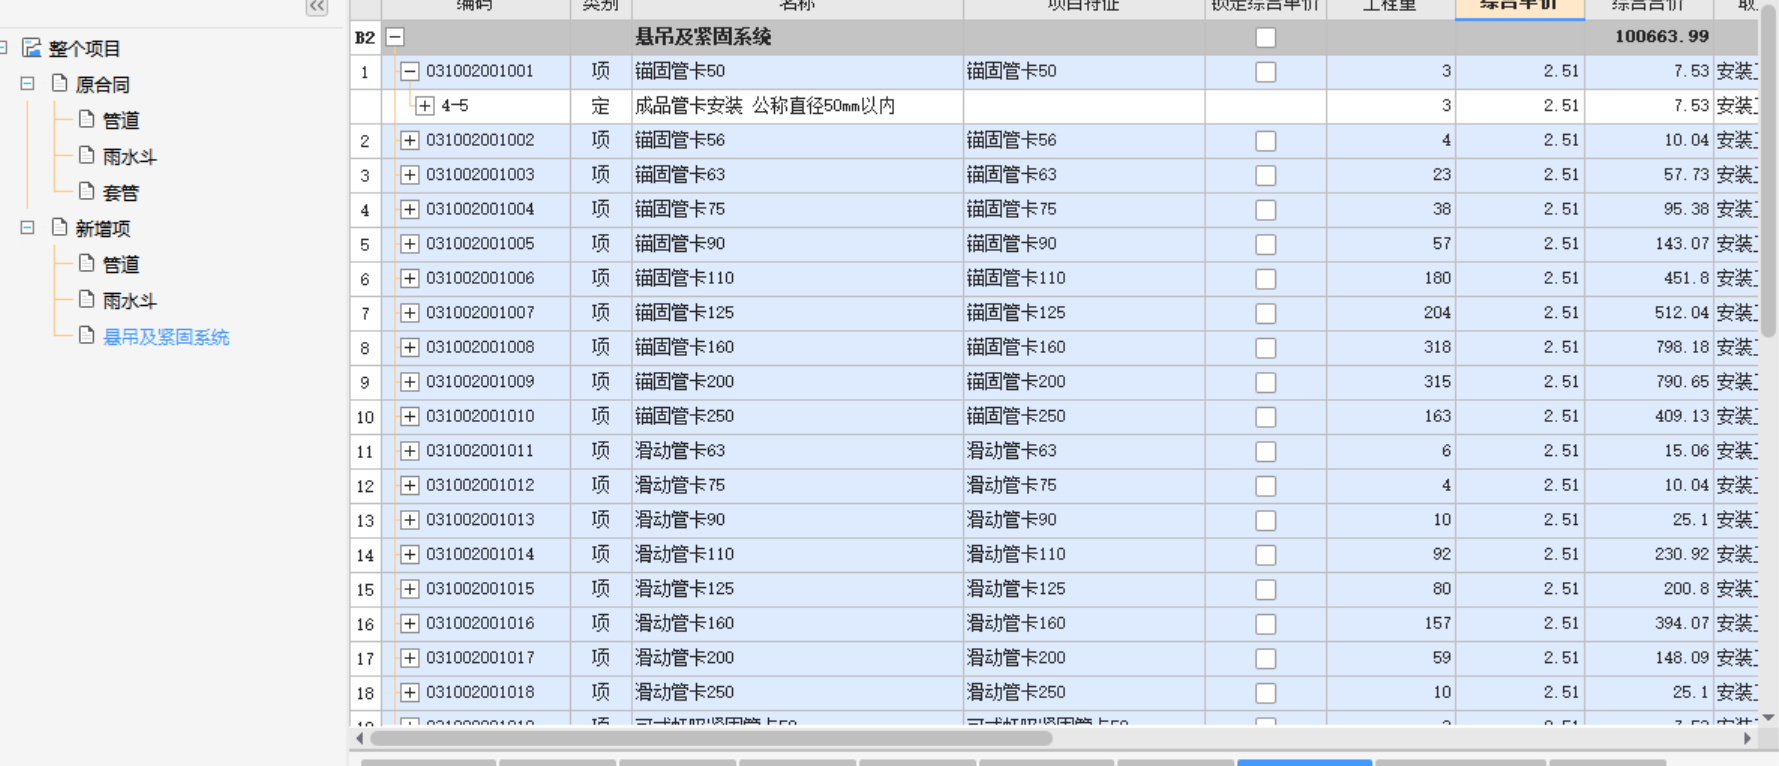1779x766 pixels.
Task: Check lock price for 锚固管卡90
Action: click(1266, 245)
